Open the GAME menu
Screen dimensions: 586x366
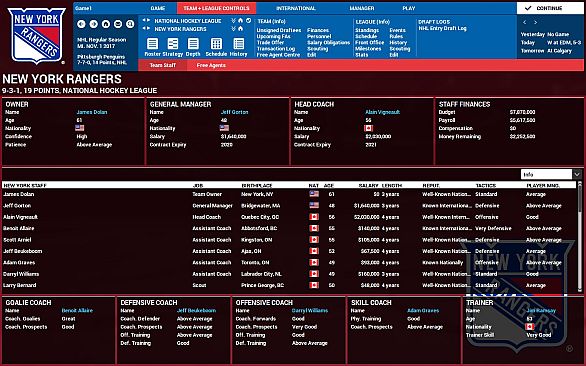click(158, 8)
